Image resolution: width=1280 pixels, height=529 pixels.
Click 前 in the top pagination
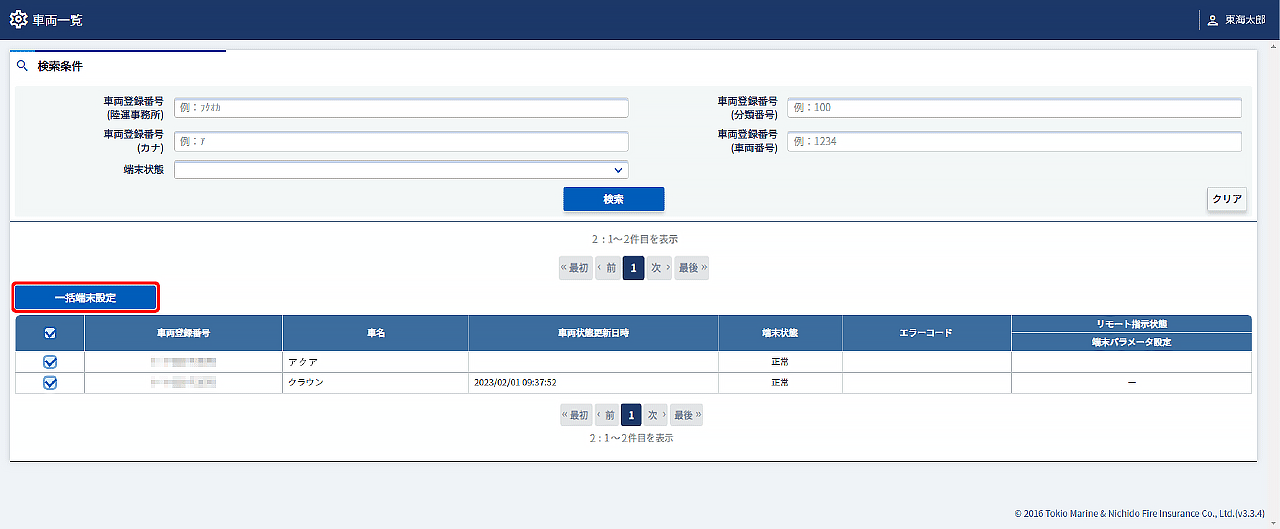[607, 268]
